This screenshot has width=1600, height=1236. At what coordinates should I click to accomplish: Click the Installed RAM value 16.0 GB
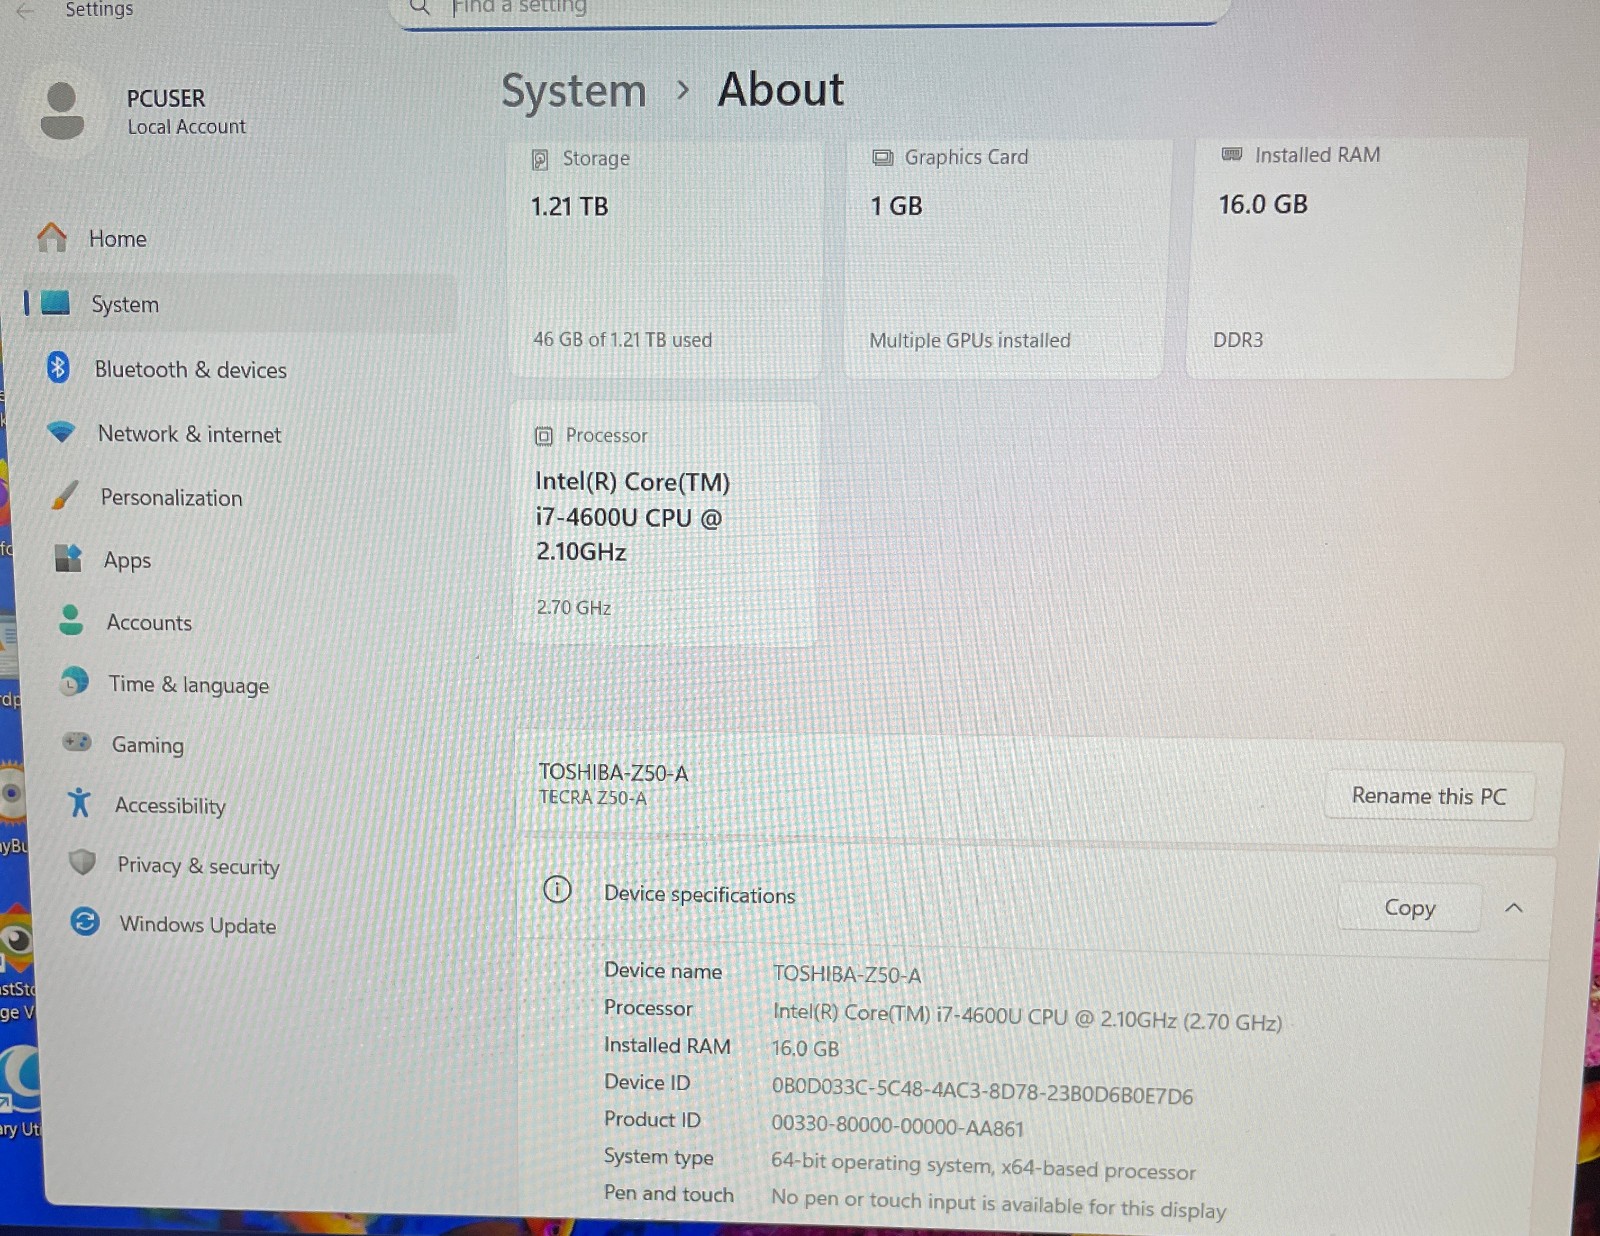coord(805,1048)
